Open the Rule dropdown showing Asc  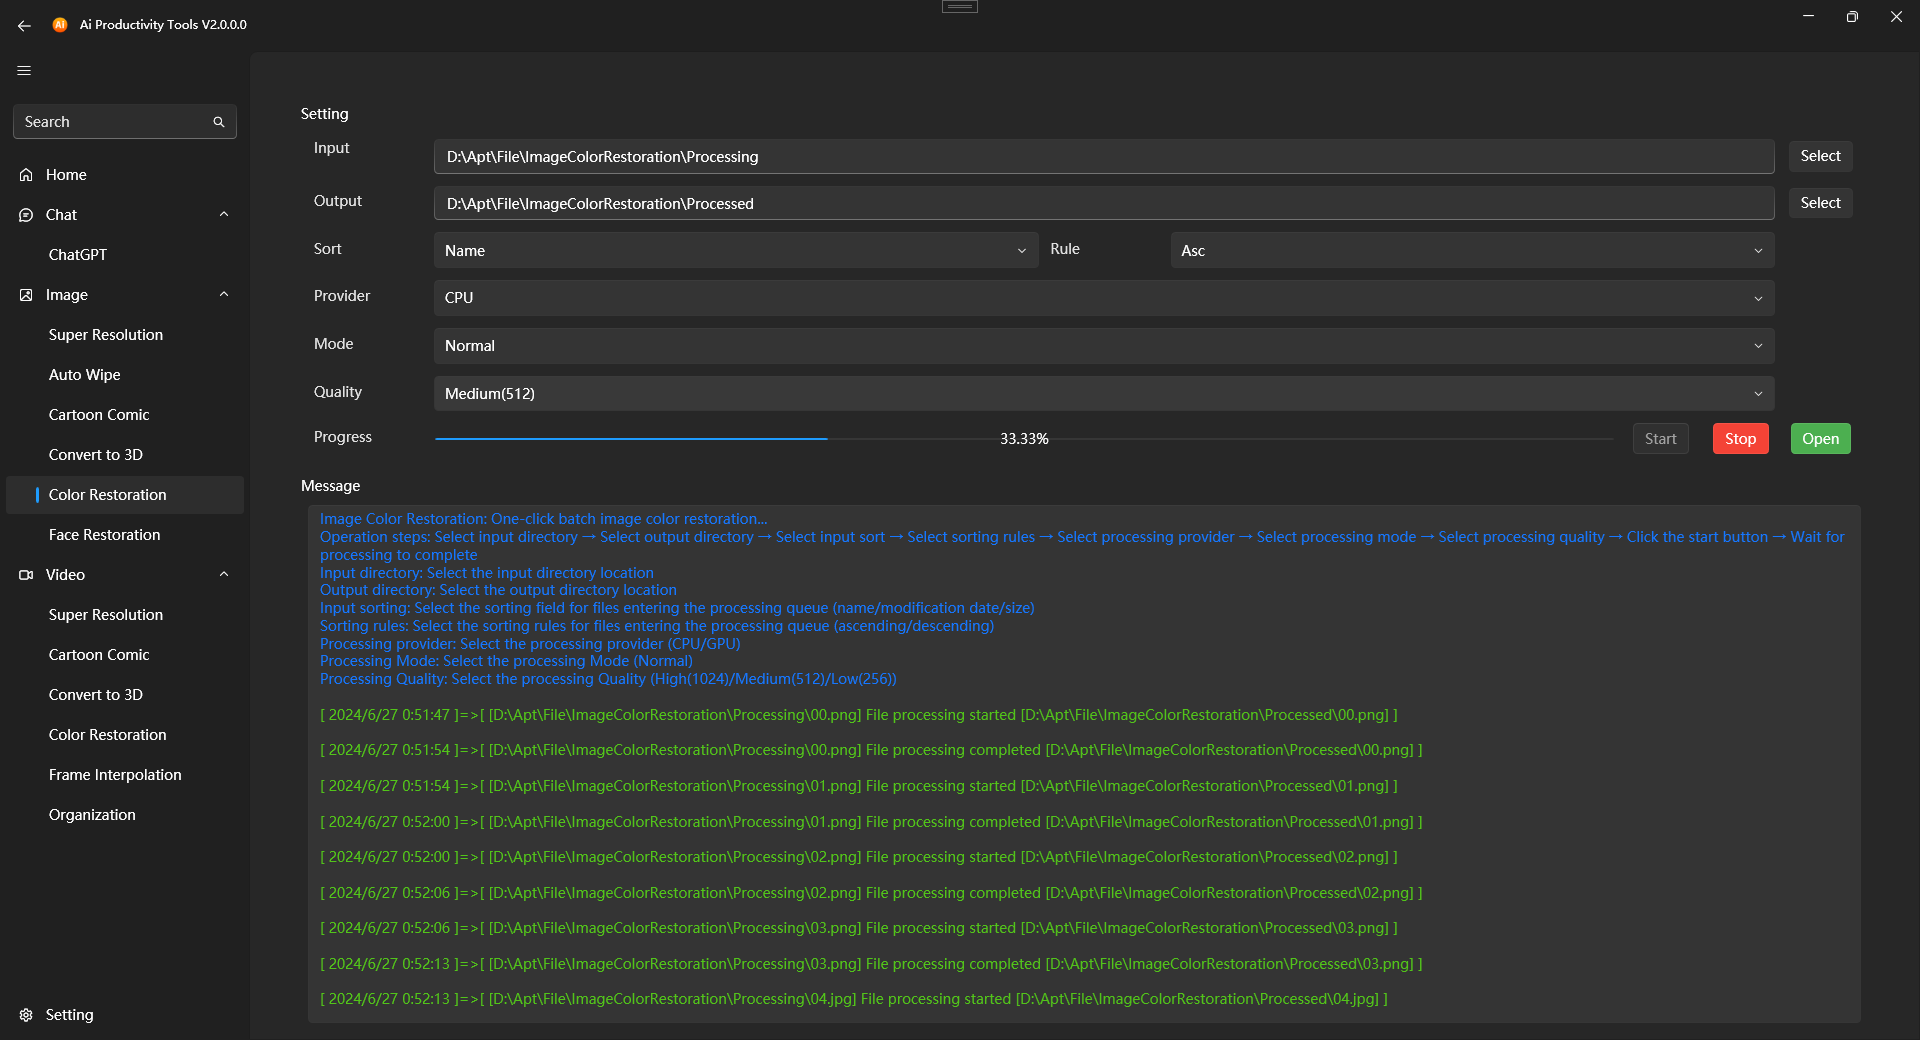(1472, 250)
